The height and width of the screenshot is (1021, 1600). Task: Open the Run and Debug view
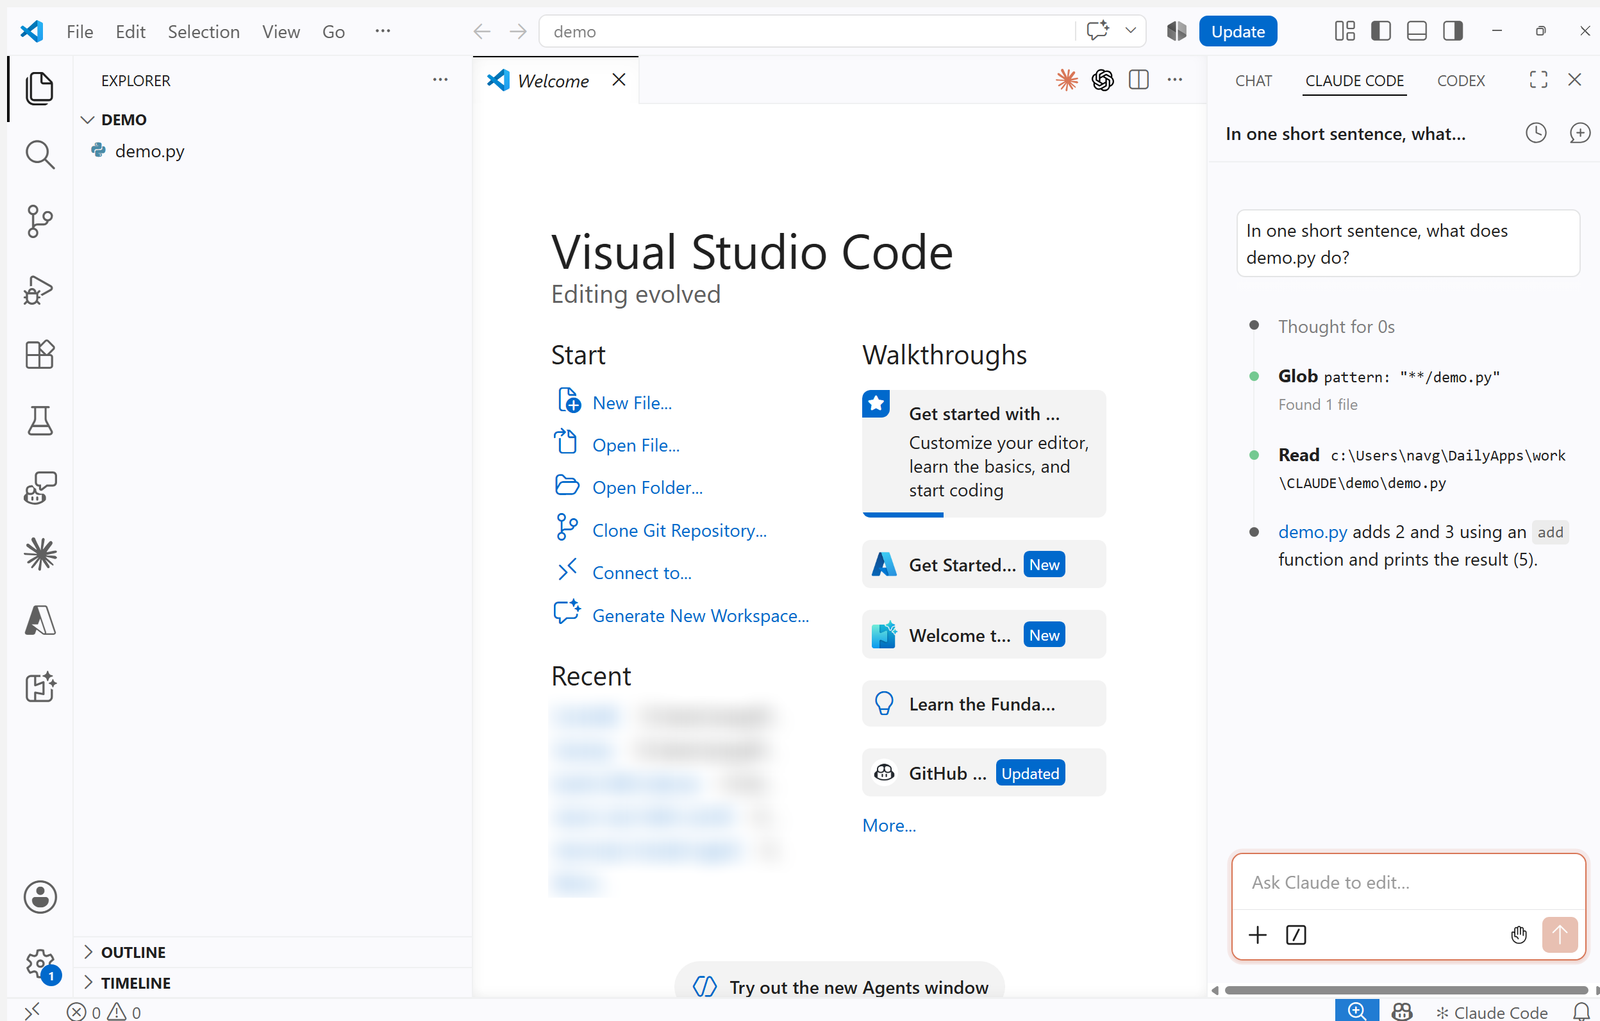[40, 288]
